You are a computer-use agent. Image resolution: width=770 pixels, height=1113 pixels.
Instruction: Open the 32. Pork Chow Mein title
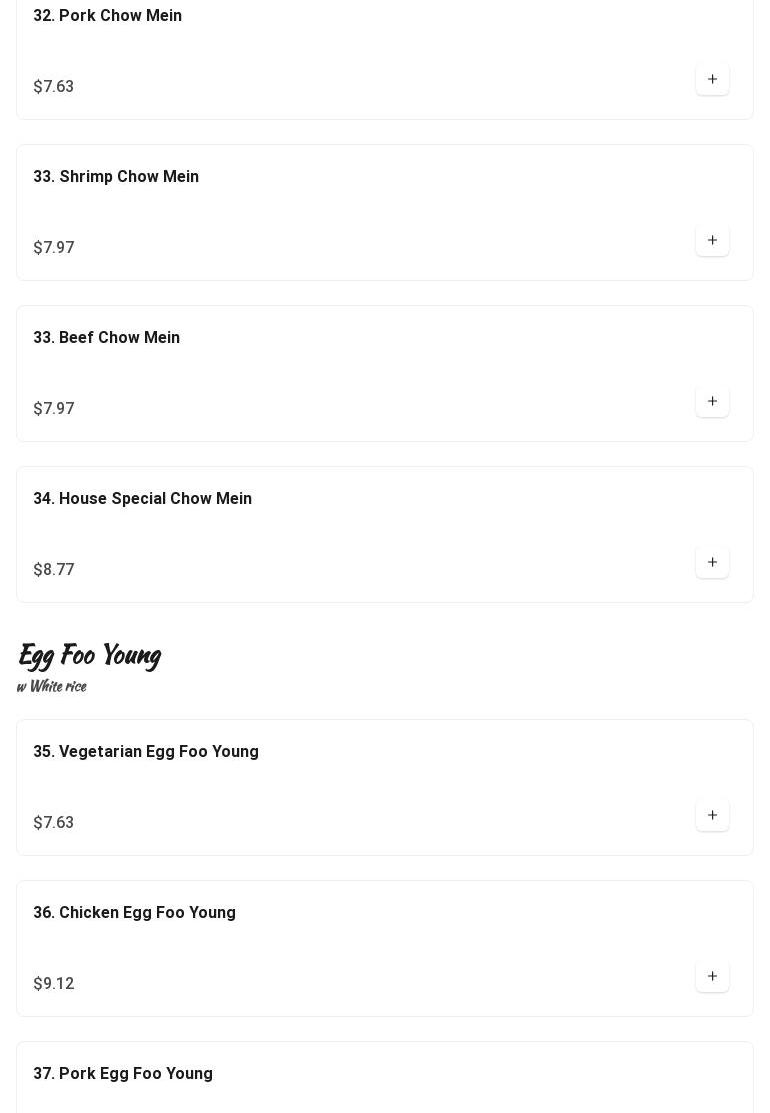(x=107, y=16)
